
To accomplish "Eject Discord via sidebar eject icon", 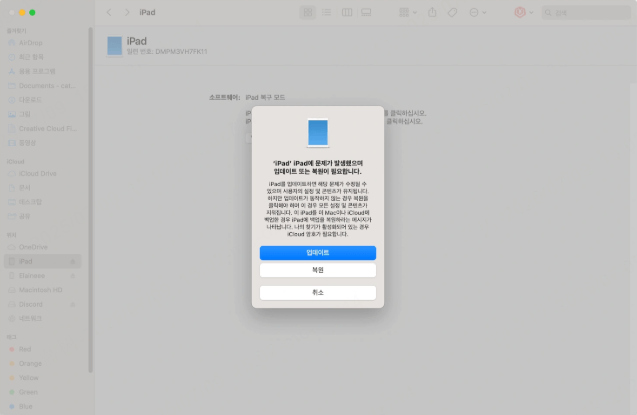I will (73, 304).
